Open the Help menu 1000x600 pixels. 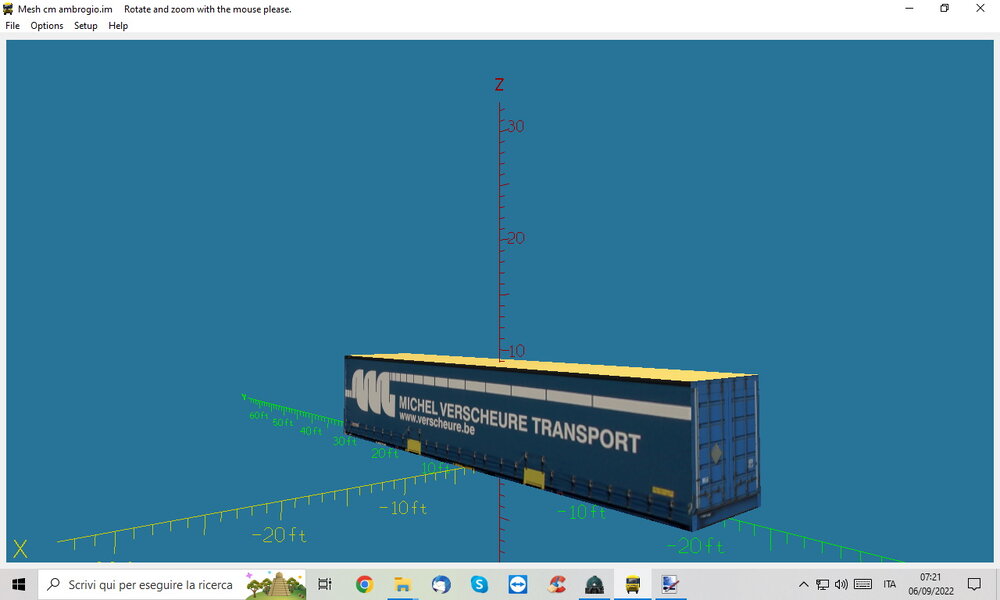118,26
